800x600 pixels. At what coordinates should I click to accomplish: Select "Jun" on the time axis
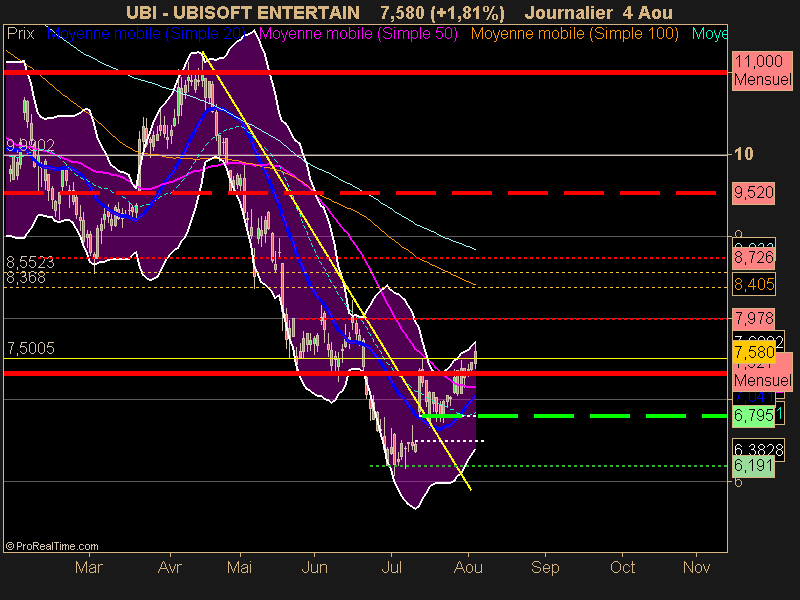point(314,567)
